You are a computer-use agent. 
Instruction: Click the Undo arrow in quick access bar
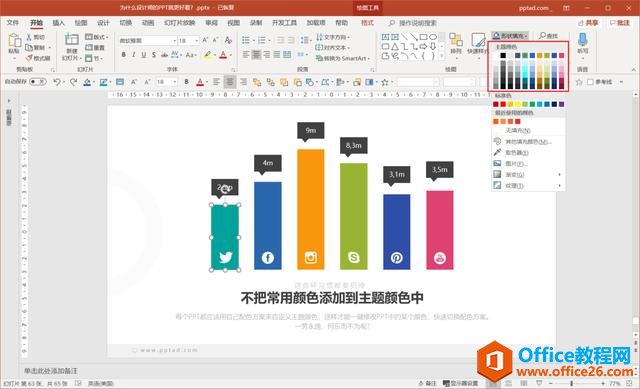(56, 82)
